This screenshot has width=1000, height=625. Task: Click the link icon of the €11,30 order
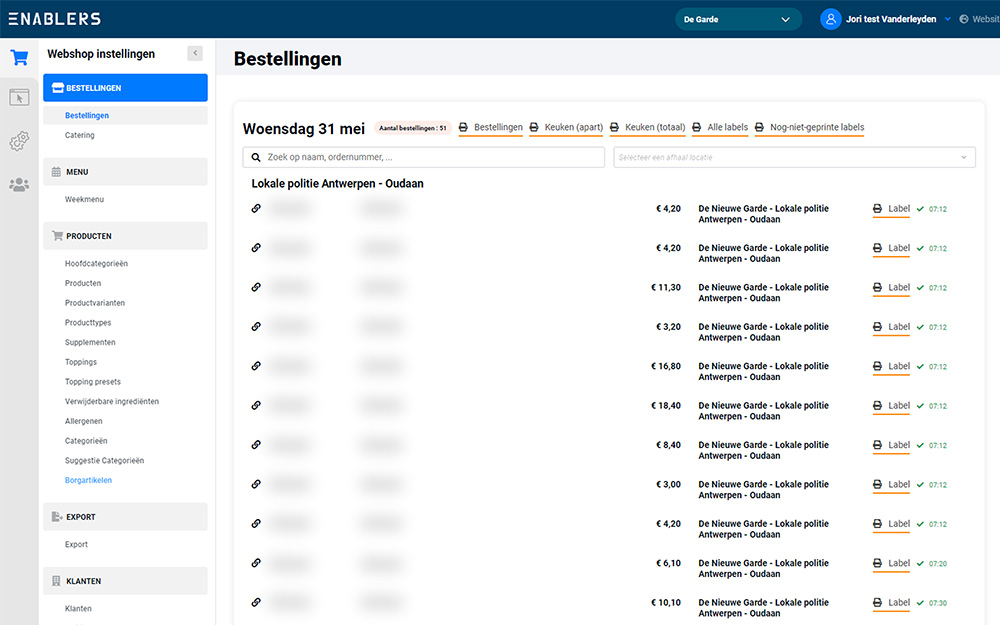256,287
